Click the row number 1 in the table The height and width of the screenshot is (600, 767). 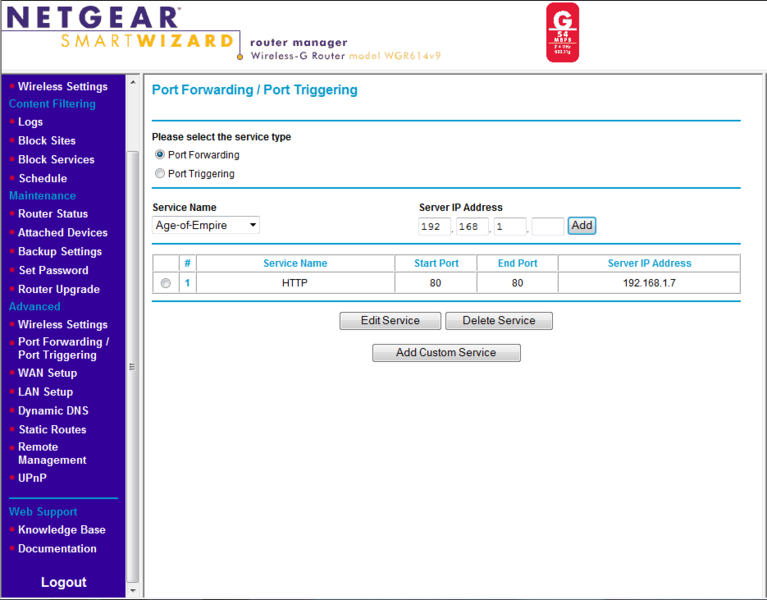coord(187,283)
